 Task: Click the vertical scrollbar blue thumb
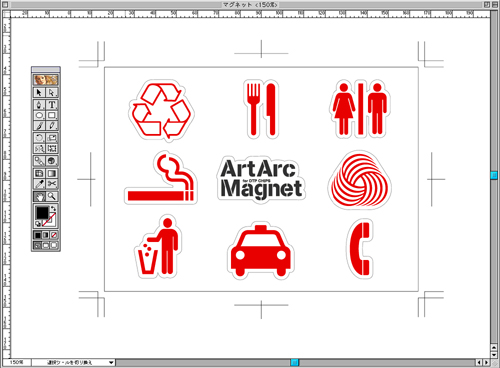(x=494, y=175)
